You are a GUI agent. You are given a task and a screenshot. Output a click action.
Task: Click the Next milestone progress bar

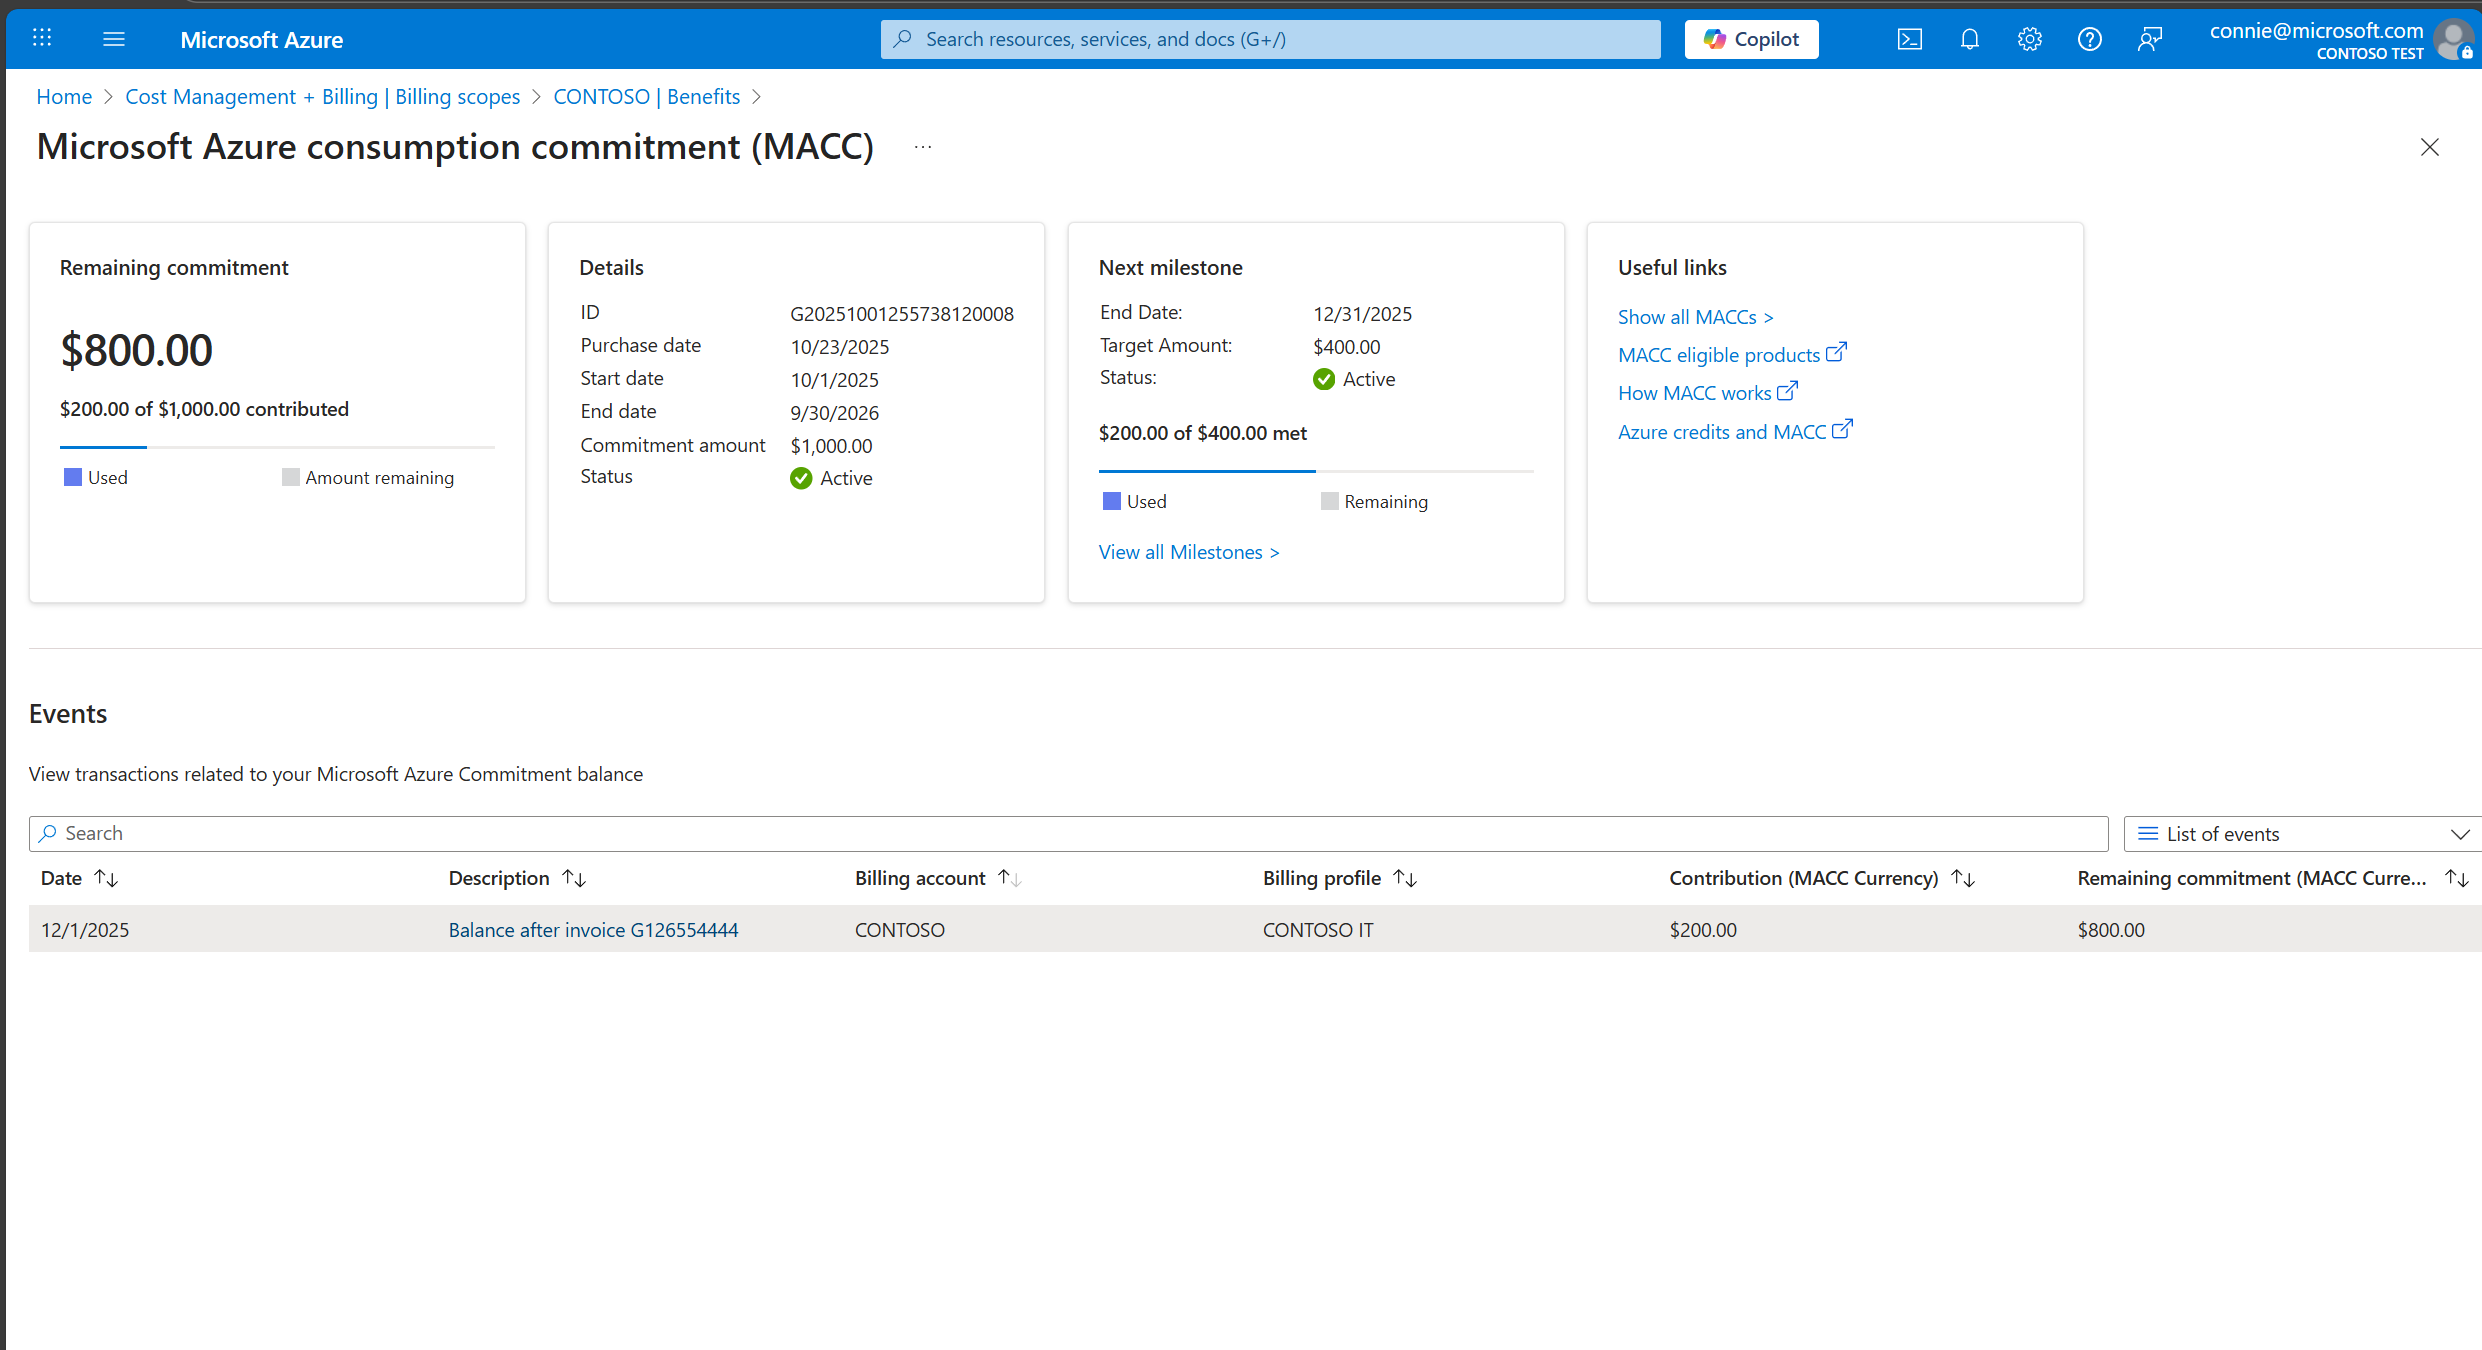[x=1315, y=471]
